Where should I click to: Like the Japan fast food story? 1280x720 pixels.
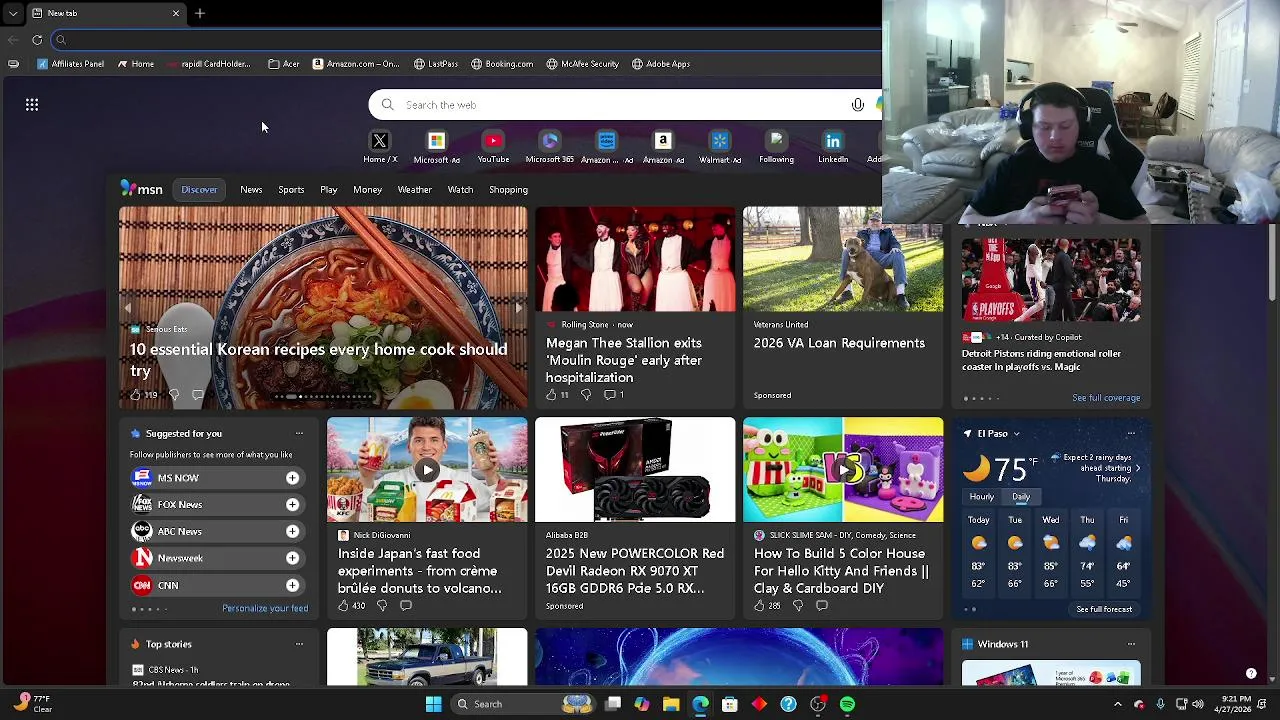pyautogui.click(x=343, y=605)
